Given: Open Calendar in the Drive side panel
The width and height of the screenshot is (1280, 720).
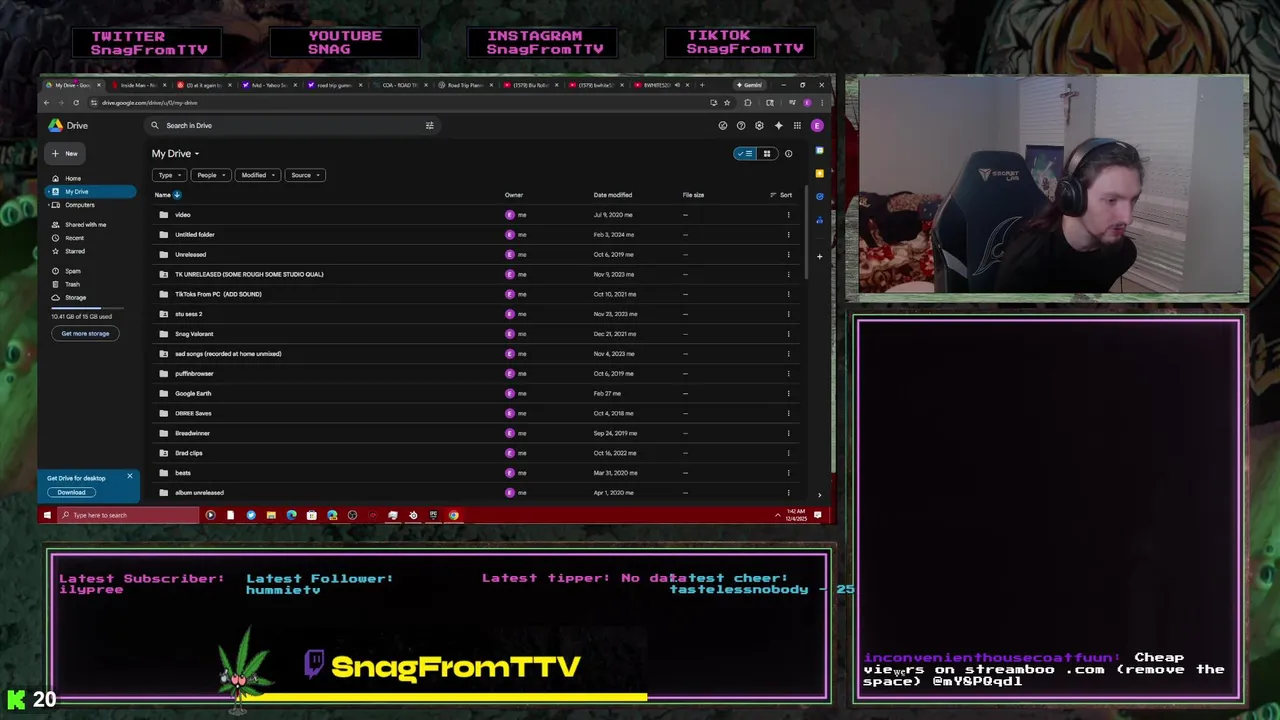Looking at the screenshot, I should pos(819,151).
